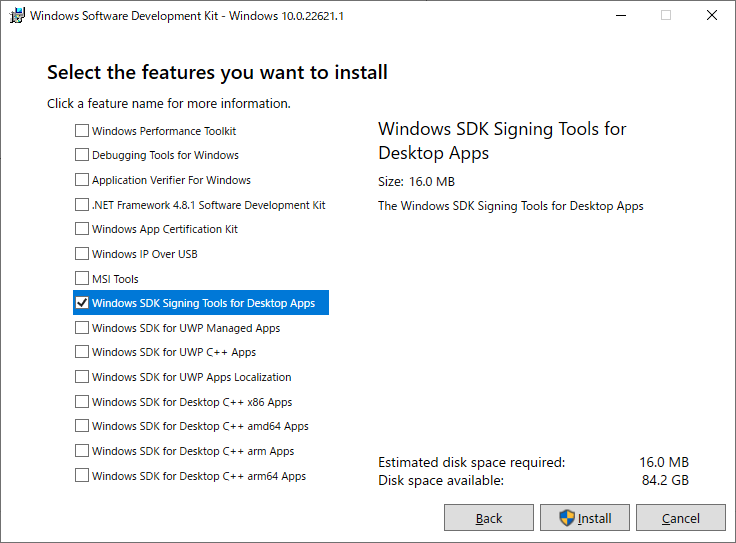Image resolution: width=736 pixels, height=543 pixels.
Task: Click 'Windows SDK for Desktop C++ arm64 Apps' text
Action: tap(199, 476)
